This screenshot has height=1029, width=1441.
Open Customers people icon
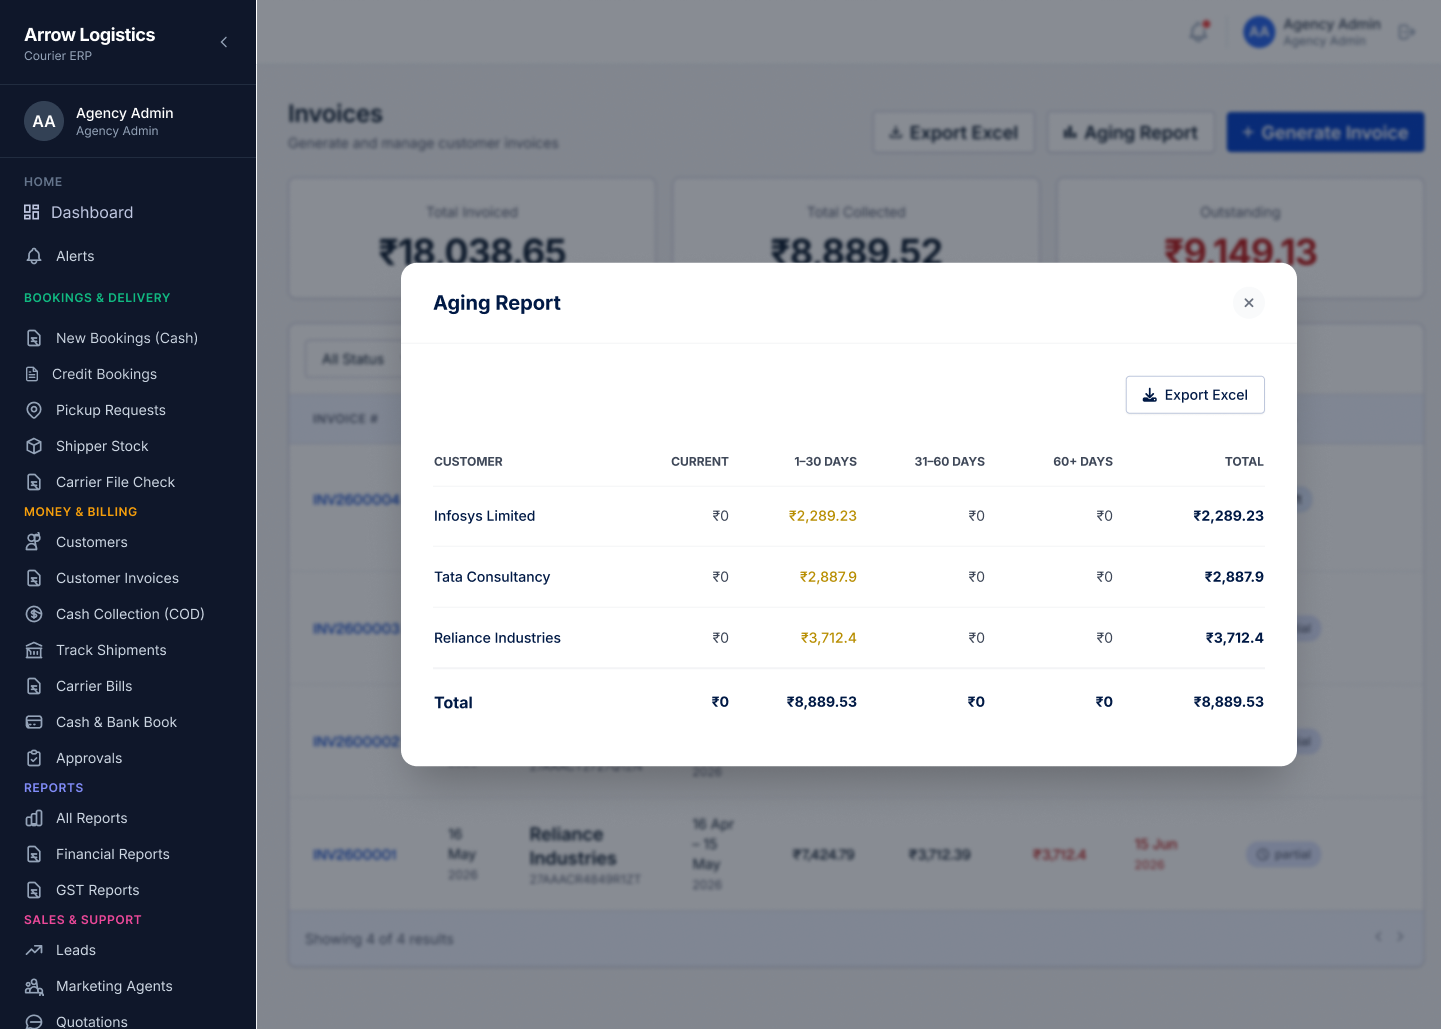34,542
